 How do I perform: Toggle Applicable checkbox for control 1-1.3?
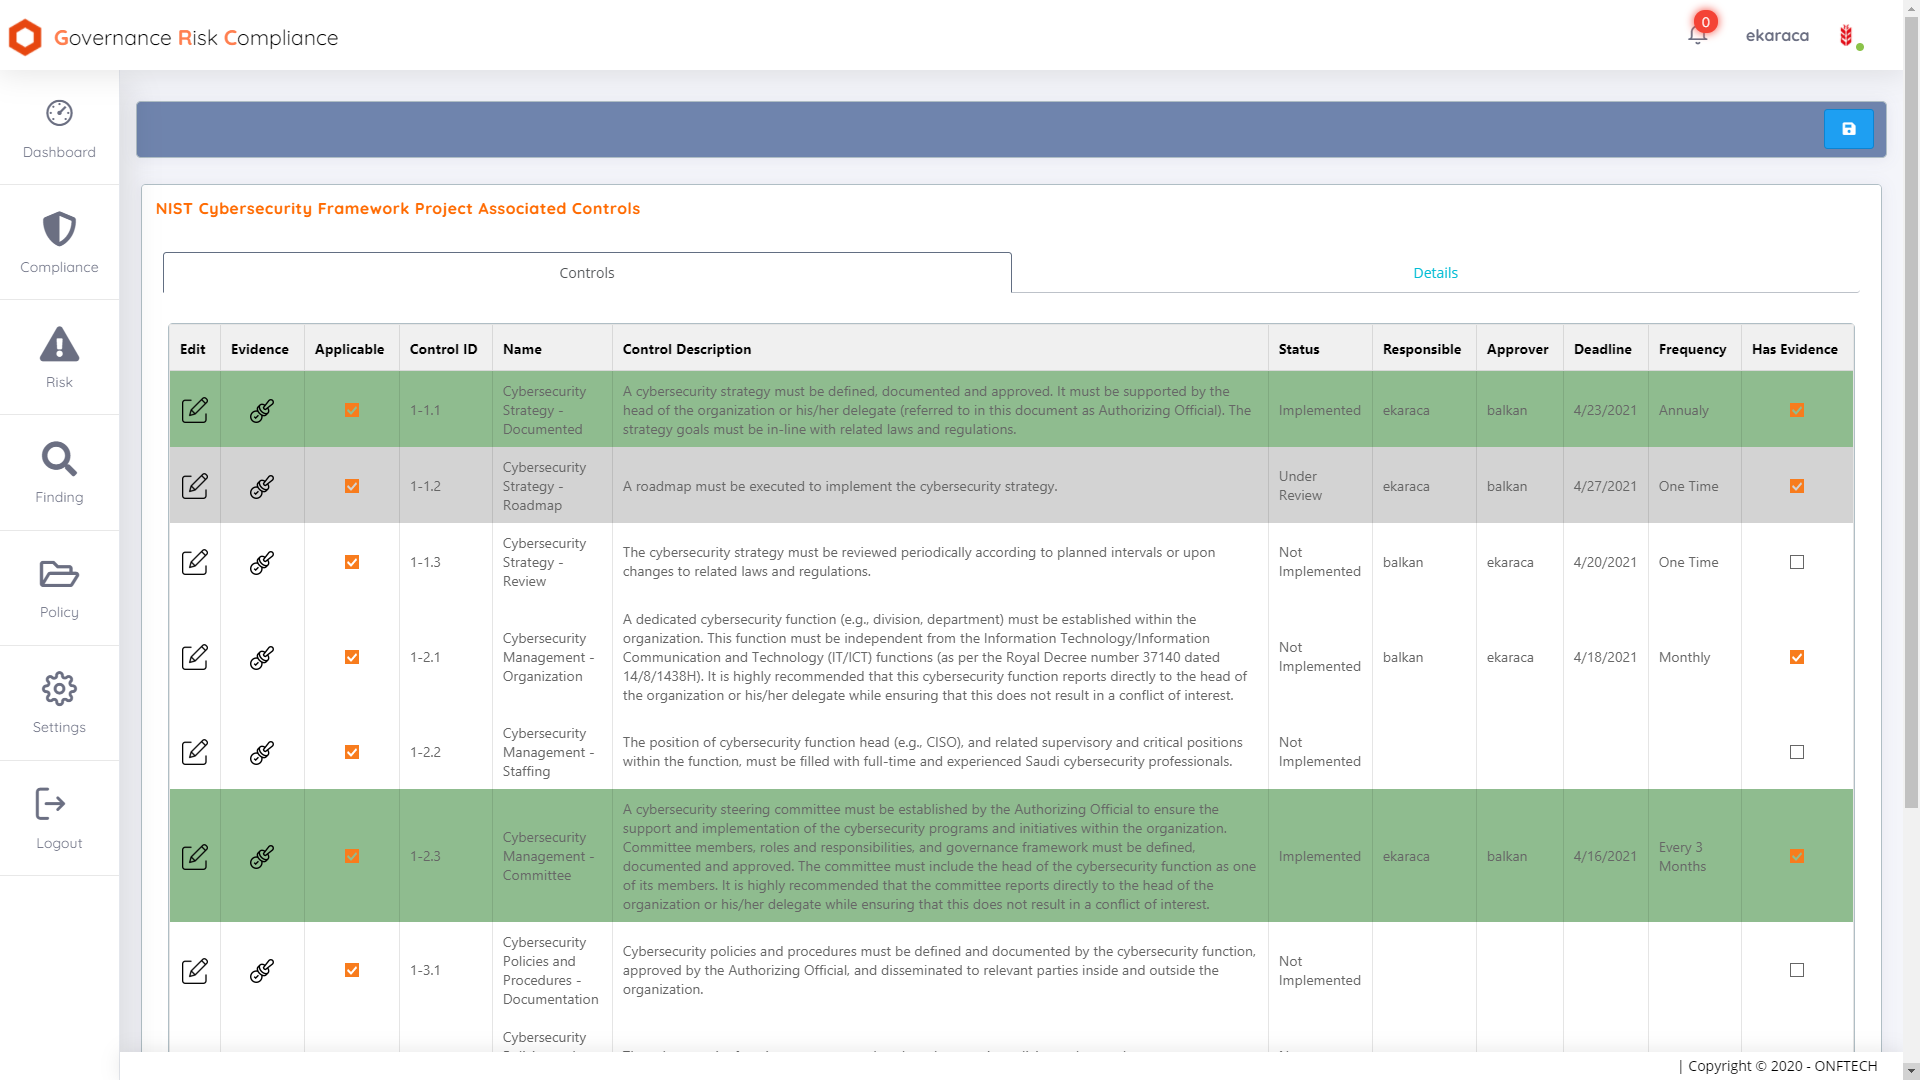click(x=352, y=562)
